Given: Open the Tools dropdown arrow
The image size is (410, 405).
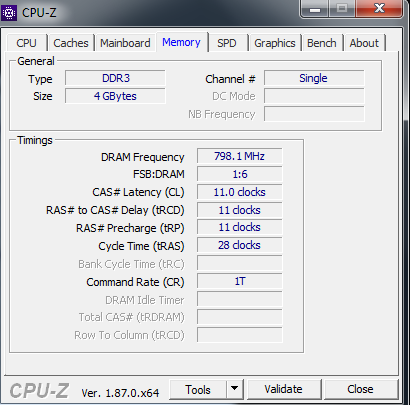Looking at the screenshot, I should coord(235,389).
